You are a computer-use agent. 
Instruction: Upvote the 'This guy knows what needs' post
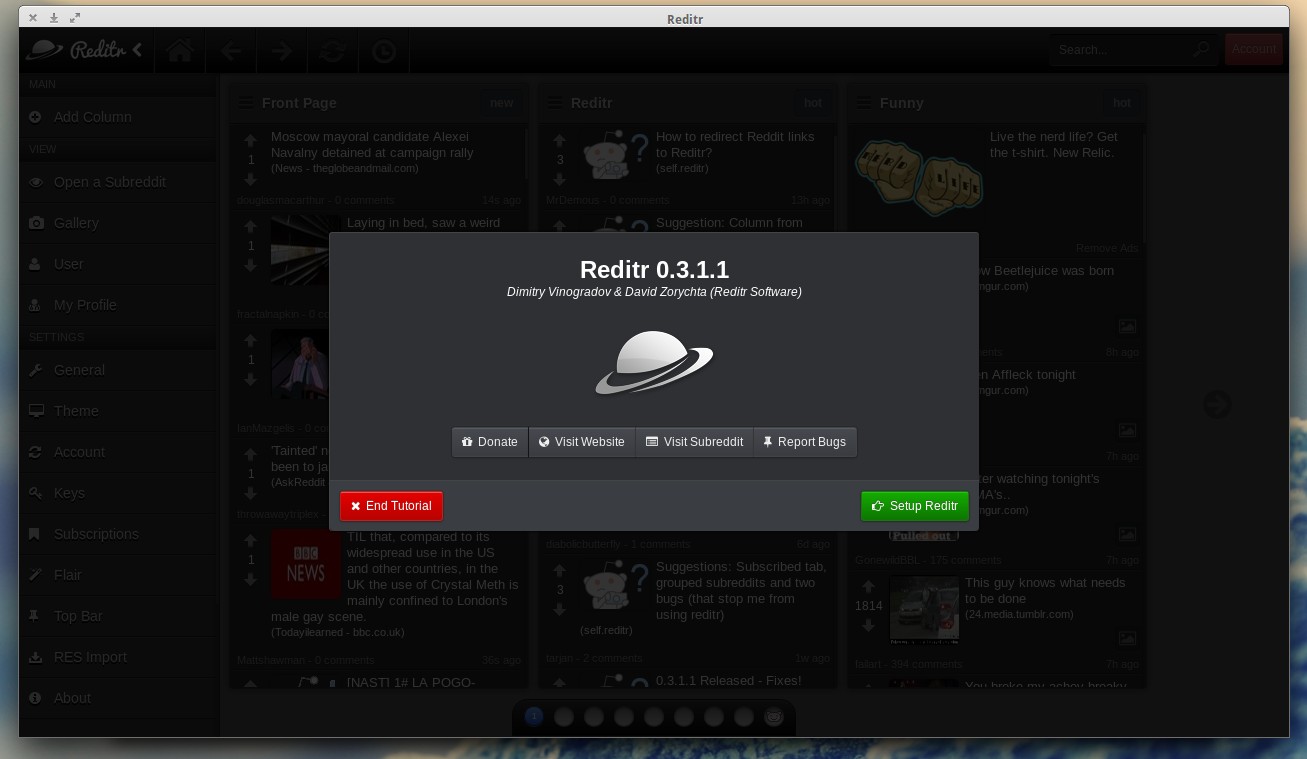click(x=868, y=587)
